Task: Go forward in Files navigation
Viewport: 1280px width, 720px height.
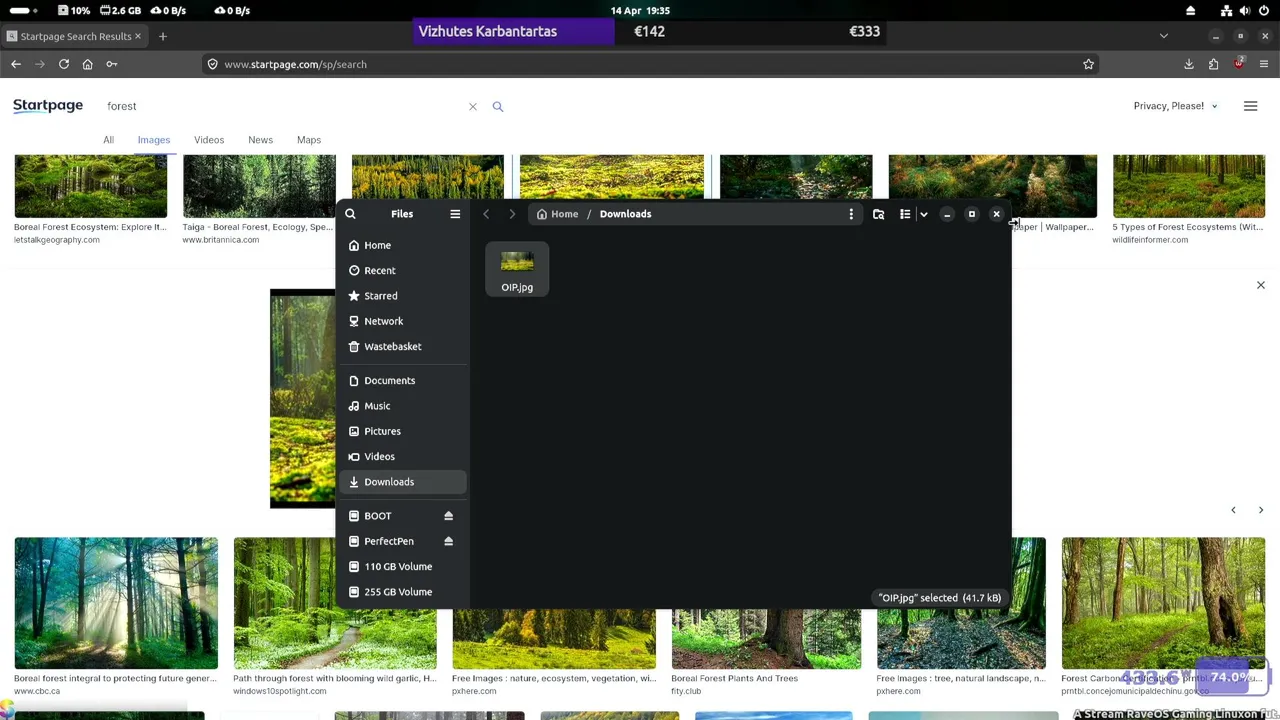Action: point(512,214)
